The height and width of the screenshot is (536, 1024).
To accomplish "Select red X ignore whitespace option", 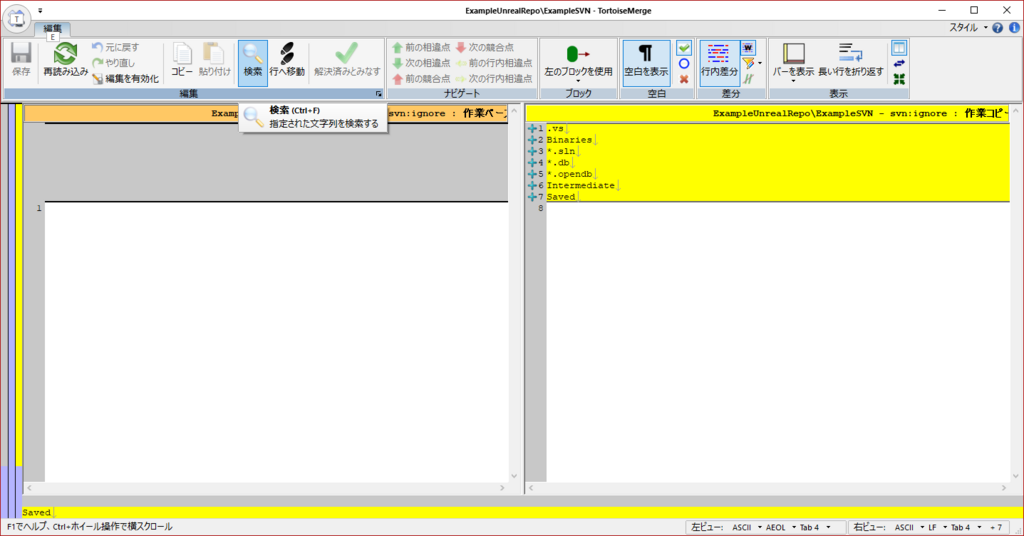I will coord(684,79).
